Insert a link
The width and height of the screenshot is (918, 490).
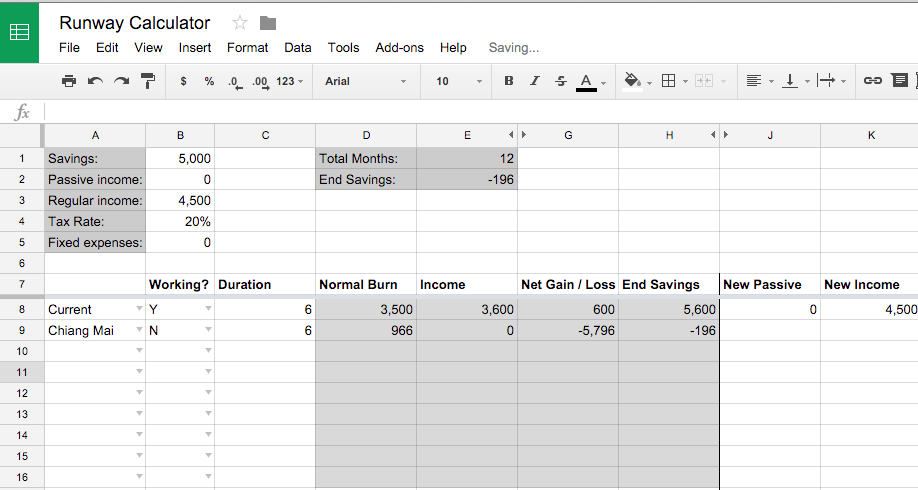tap(872, 81)
